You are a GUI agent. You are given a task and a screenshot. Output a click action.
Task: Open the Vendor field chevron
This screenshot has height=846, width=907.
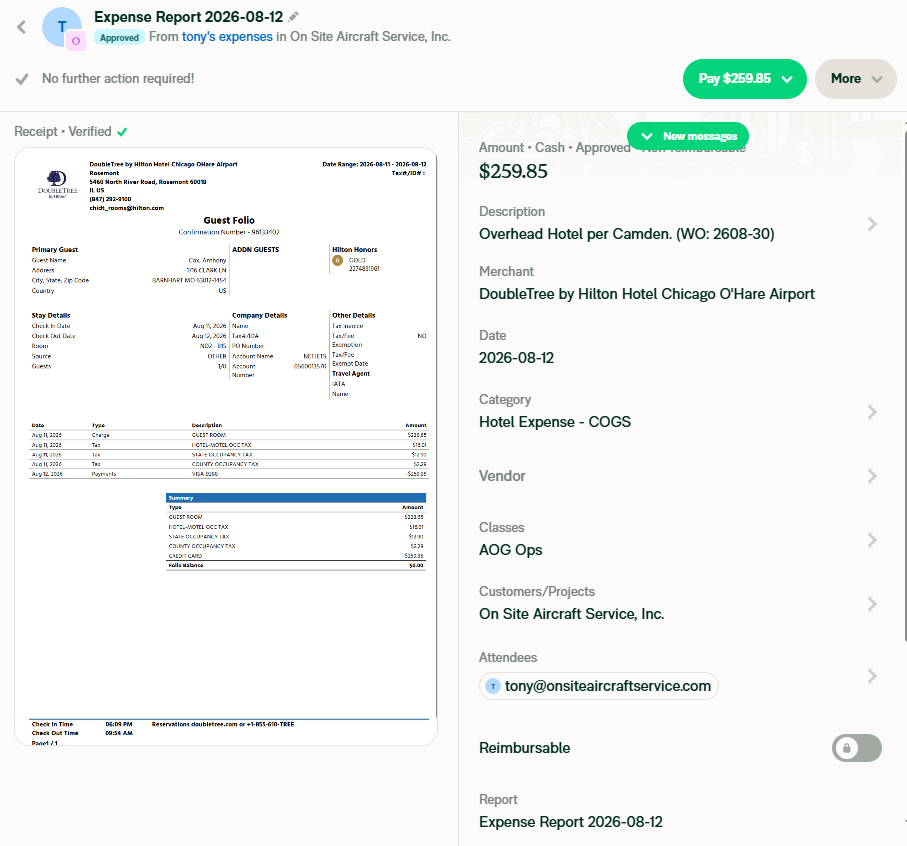click(x=872, y=476)
